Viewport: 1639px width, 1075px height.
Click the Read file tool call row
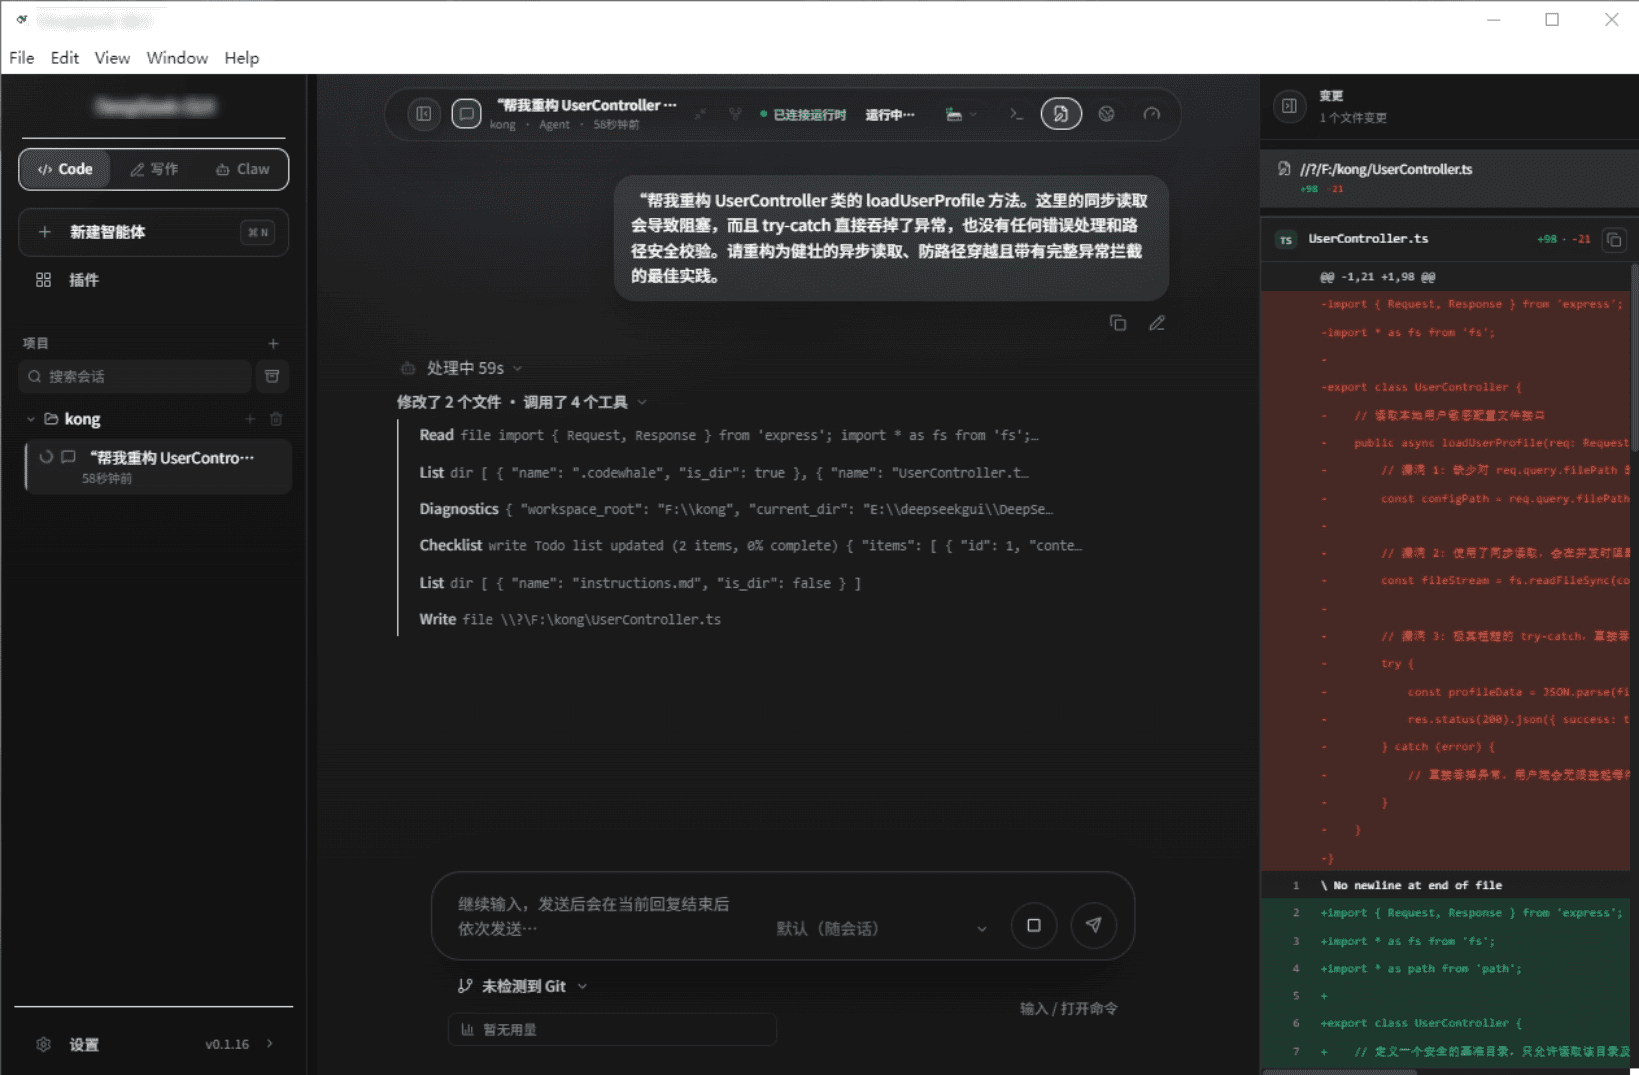(728, 435)
